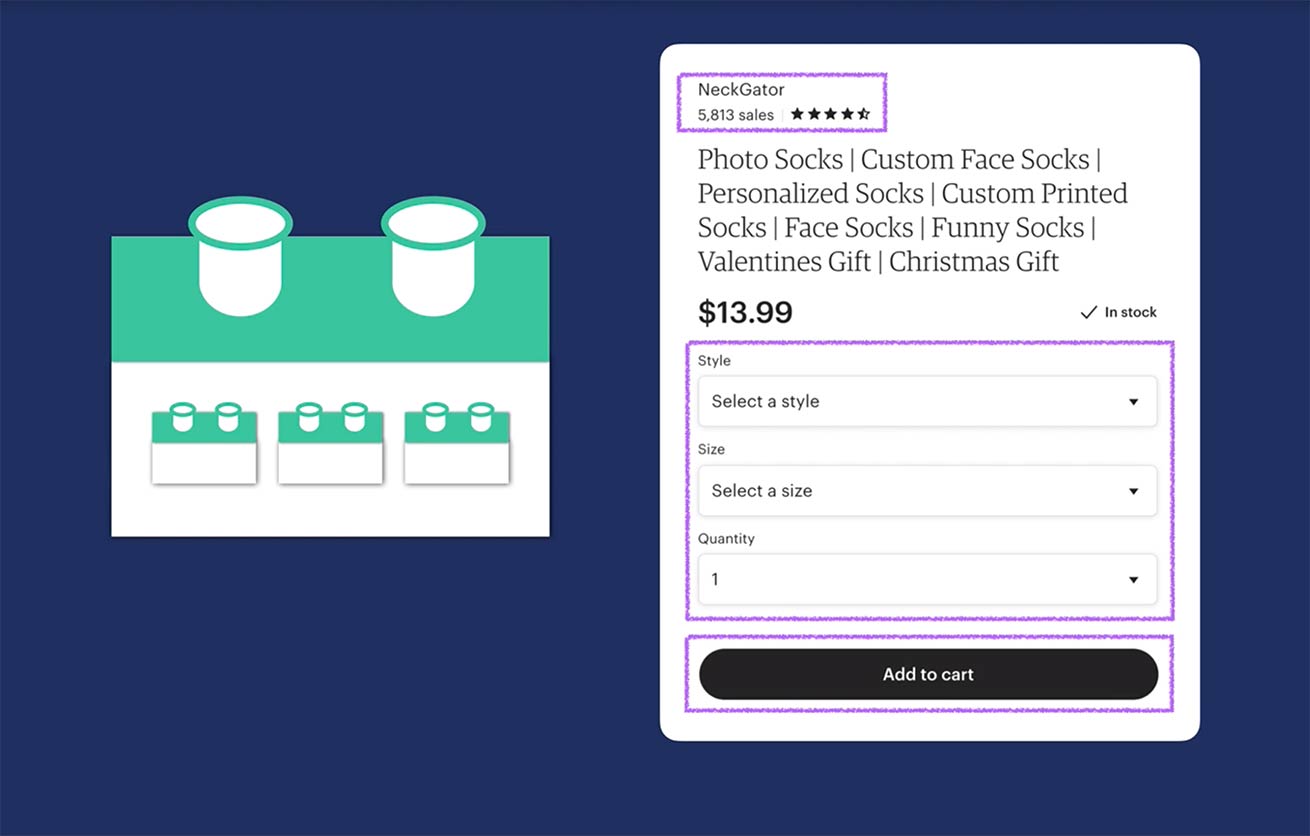The image size is (1310, 836).
Task: Click the Style field label
Action: [x=714, y=360]
